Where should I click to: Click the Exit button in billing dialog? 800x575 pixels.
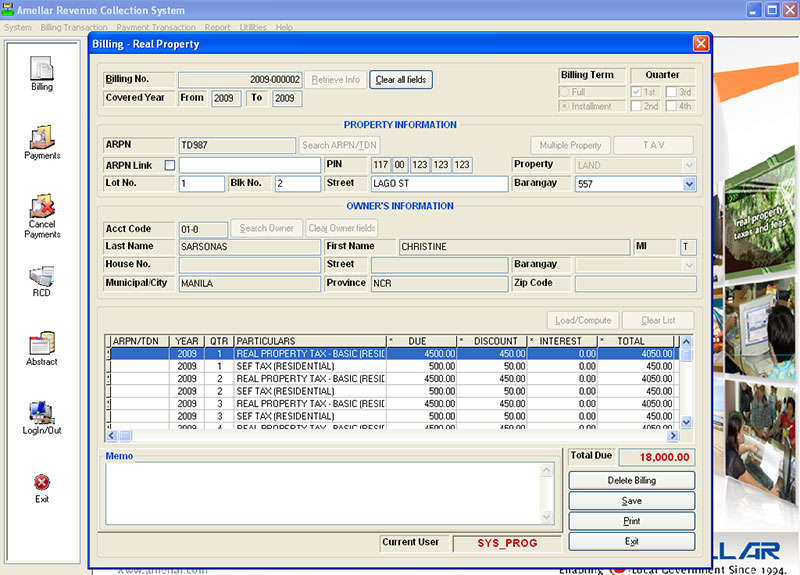pos(632,541)
